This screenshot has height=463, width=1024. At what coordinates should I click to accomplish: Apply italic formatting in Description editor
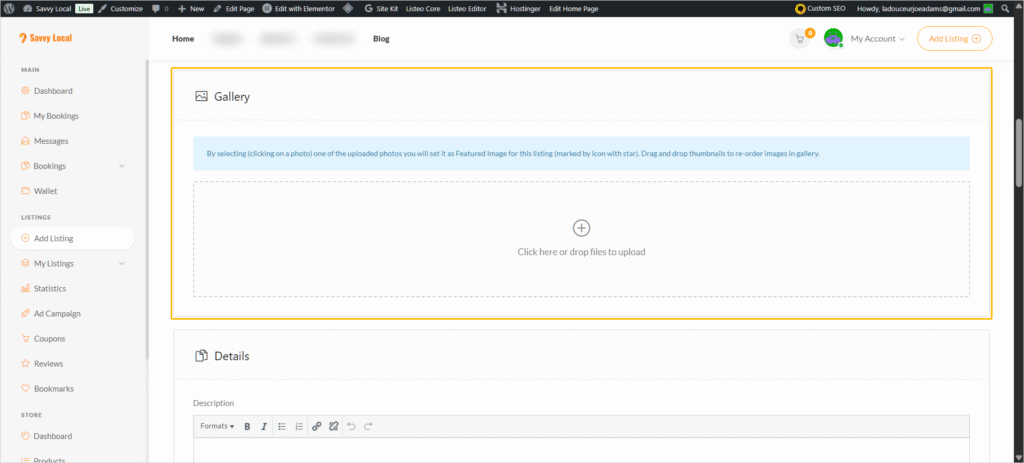tap(264, 426)
